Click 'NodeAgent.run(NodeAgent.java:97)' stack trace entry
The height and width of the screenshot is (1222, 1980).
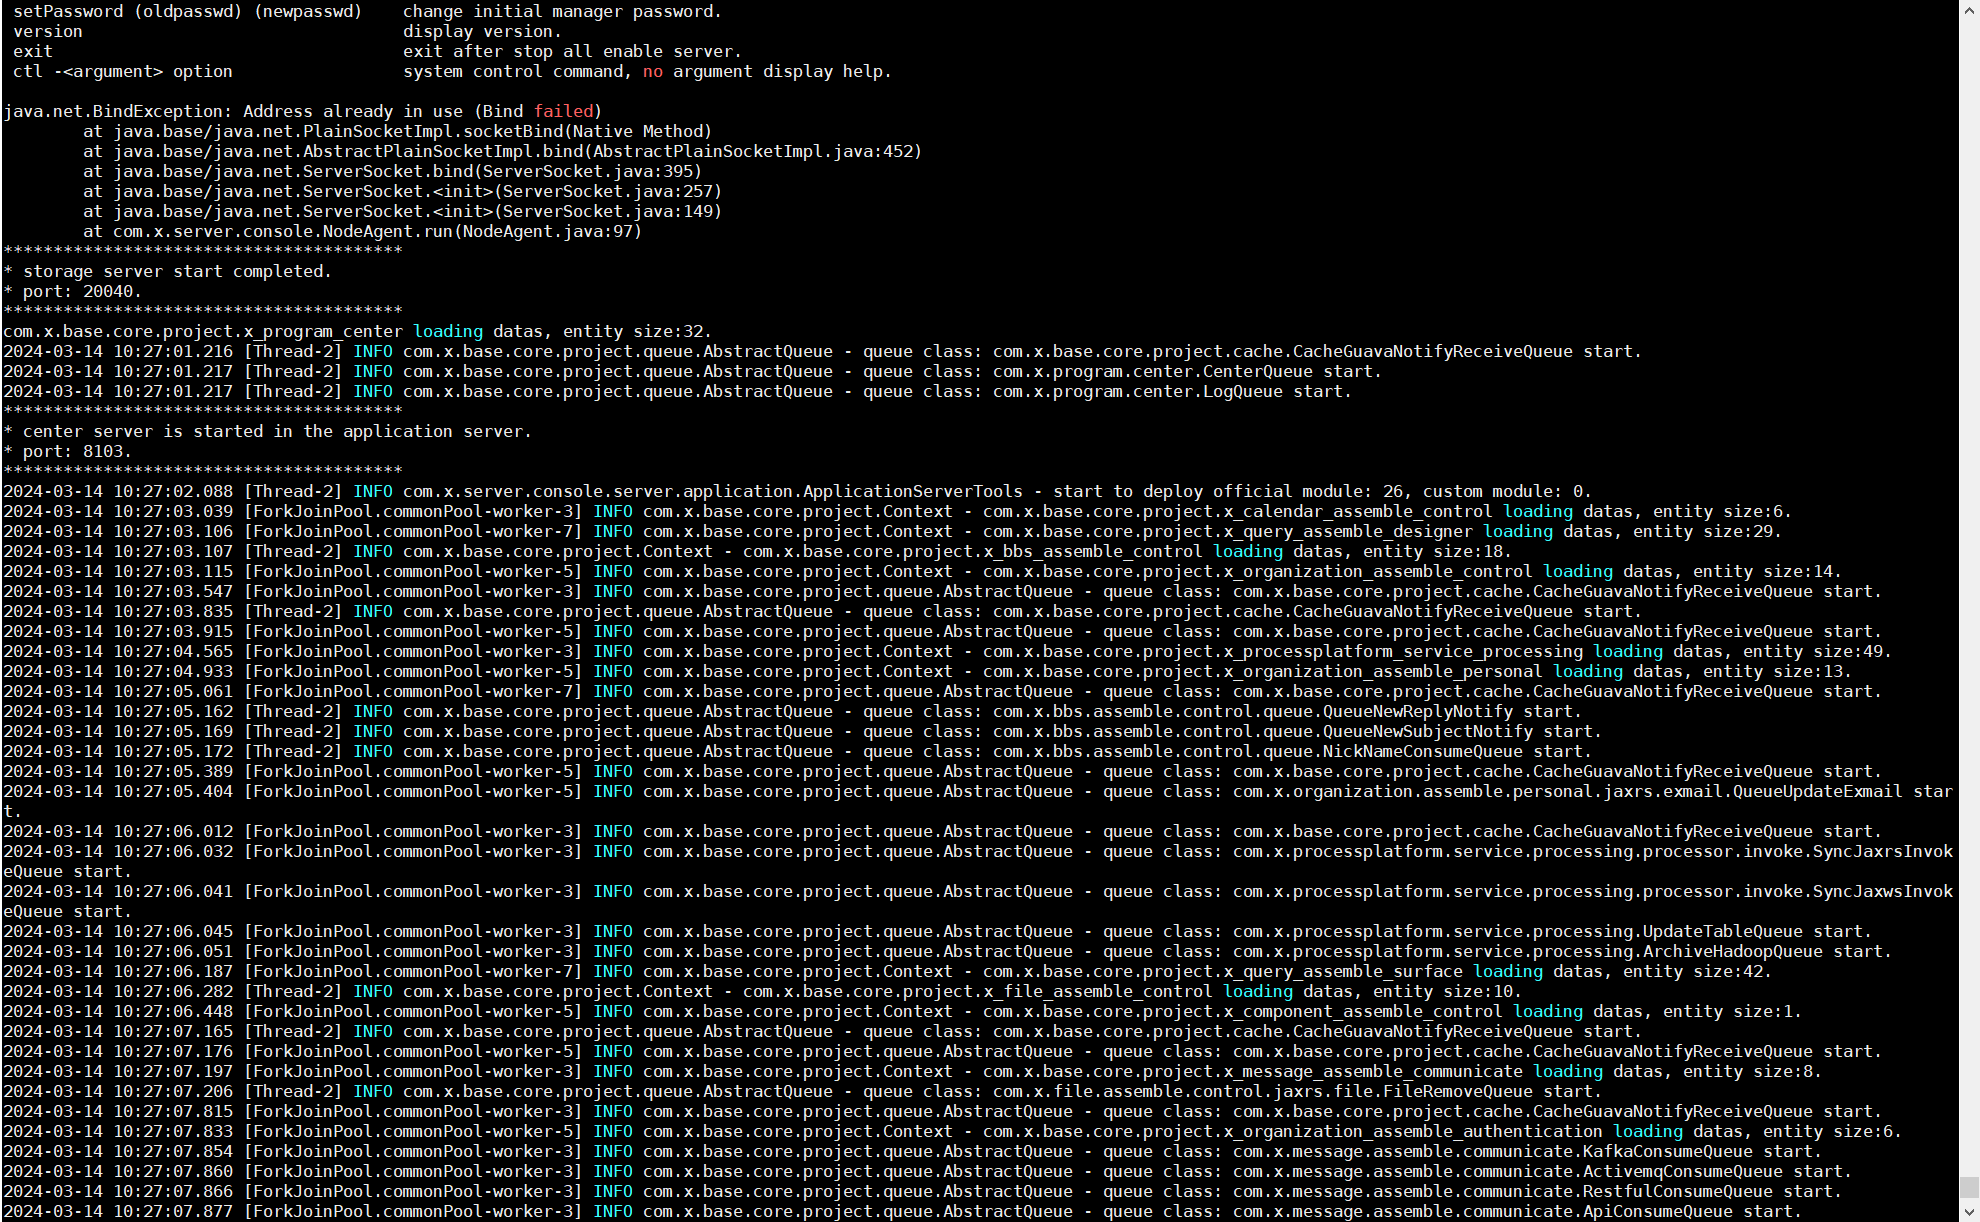[481, 231]
